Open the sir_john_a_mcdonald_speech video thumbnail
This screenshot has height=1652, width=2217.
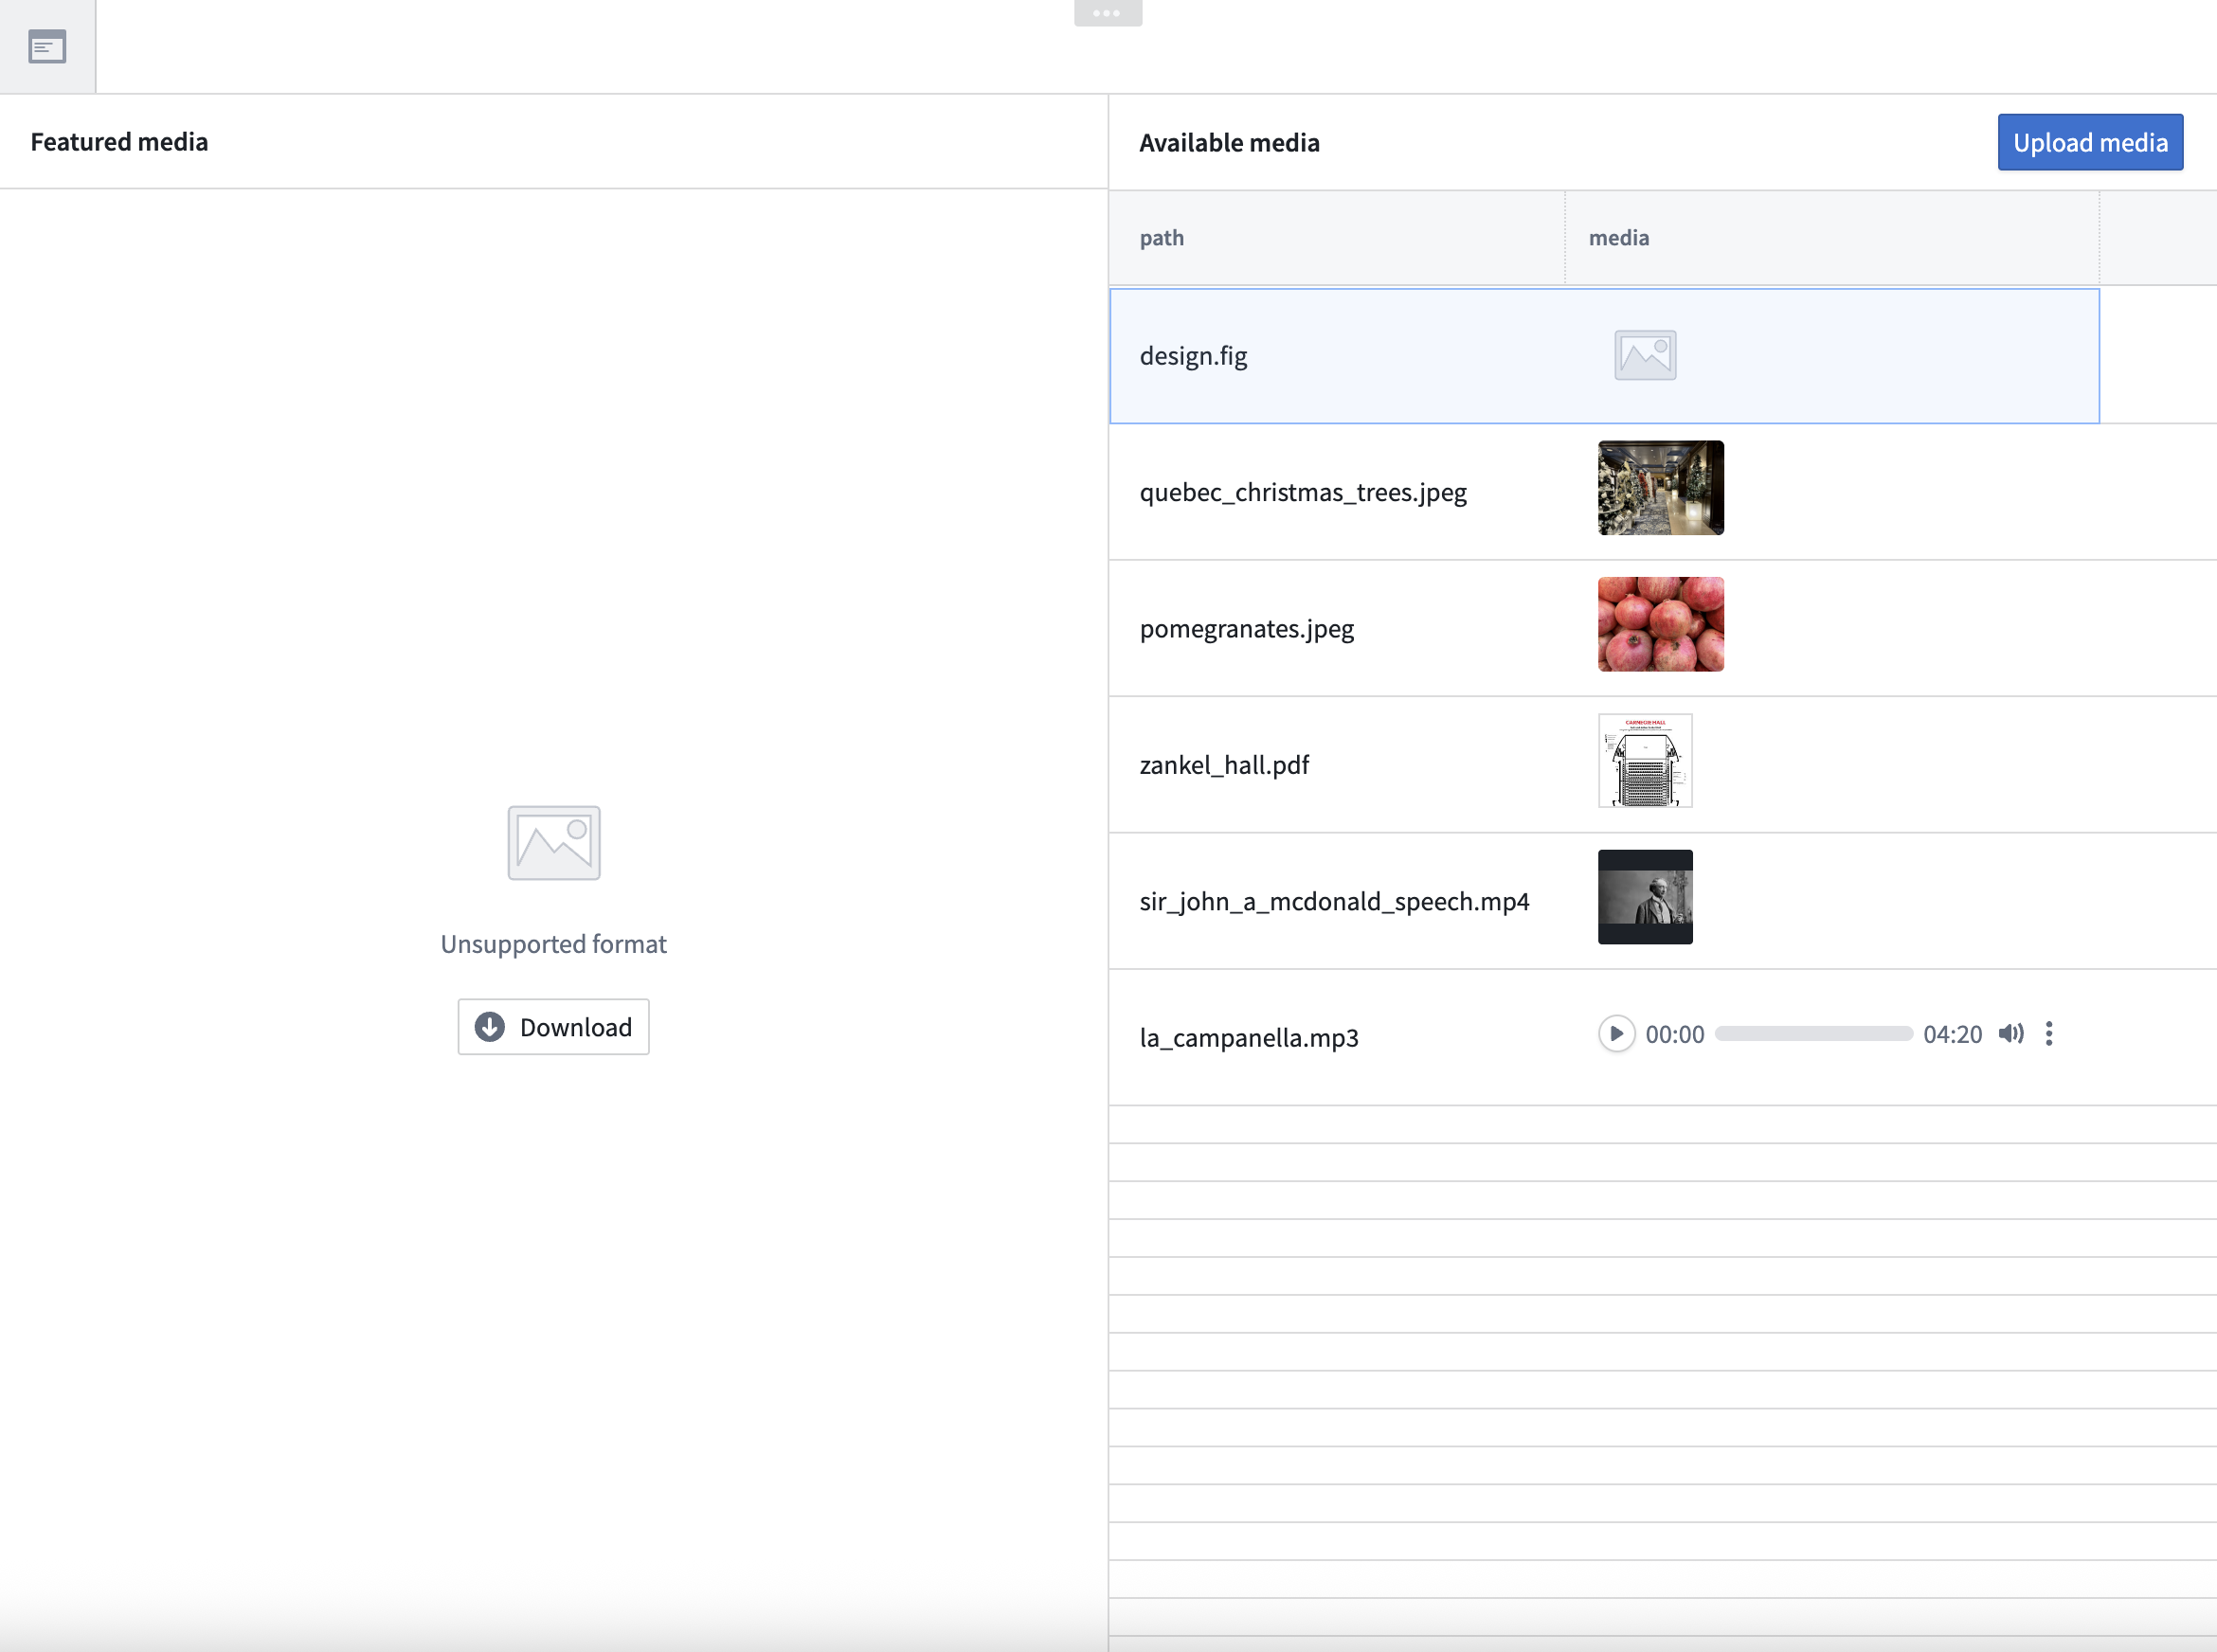(x=1644, y=897)
